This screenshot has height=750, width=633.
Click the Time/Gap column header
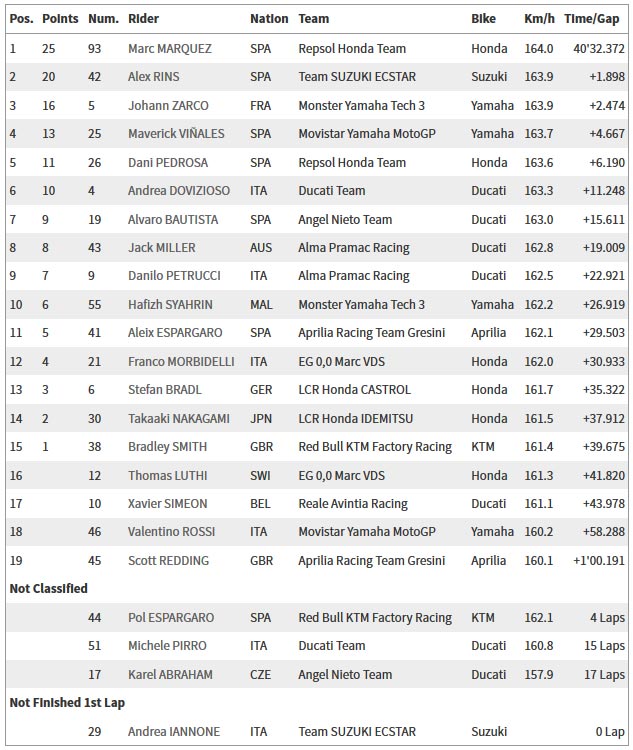(x=591, y=19)
